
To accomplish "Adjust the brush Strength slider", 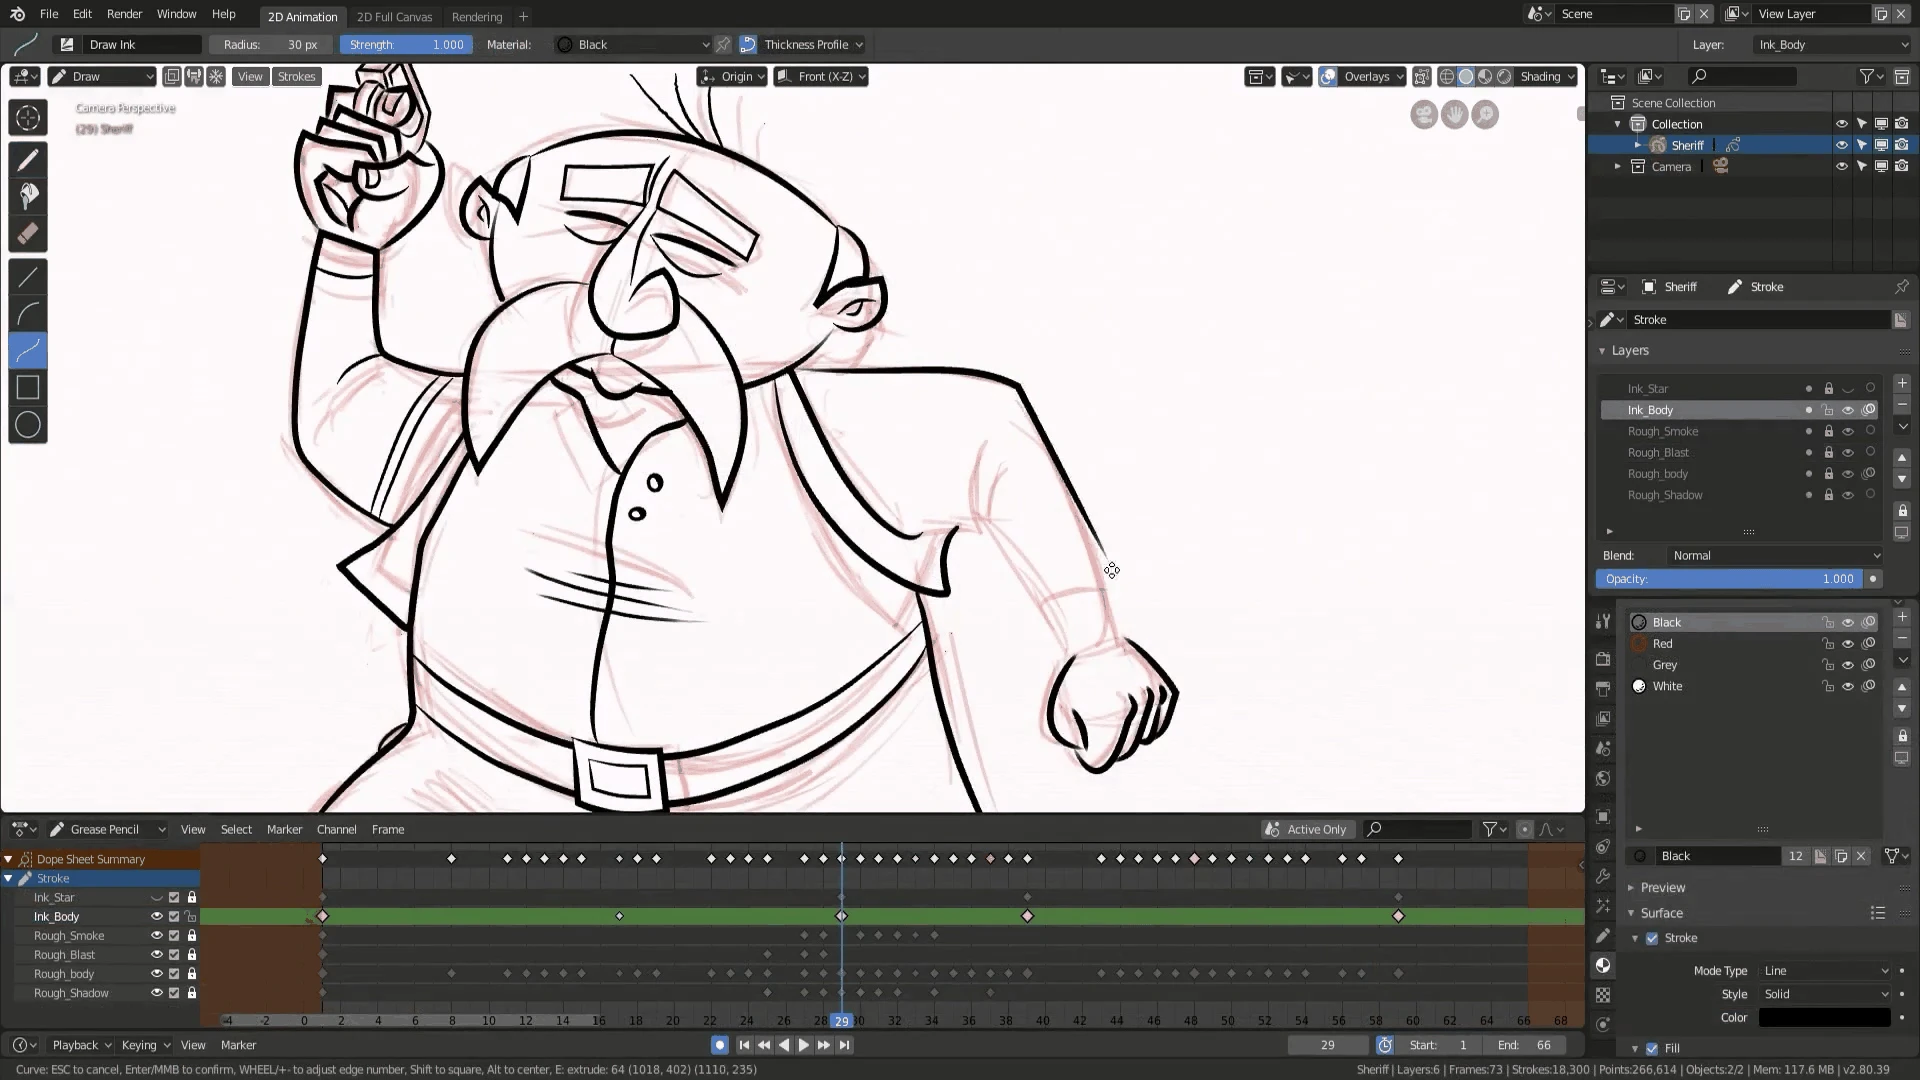I will (404, 45).
